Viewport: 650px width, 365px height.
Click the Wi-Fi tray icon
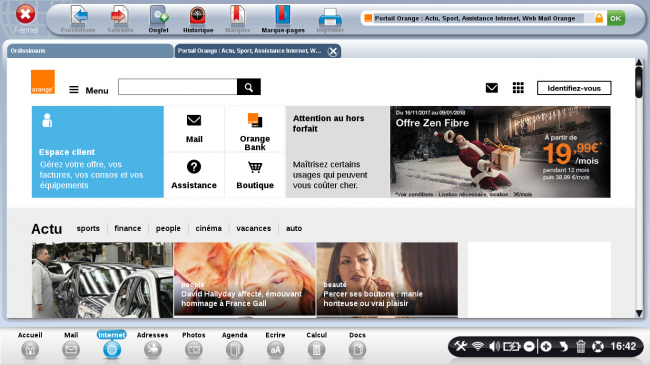point(478,346)
